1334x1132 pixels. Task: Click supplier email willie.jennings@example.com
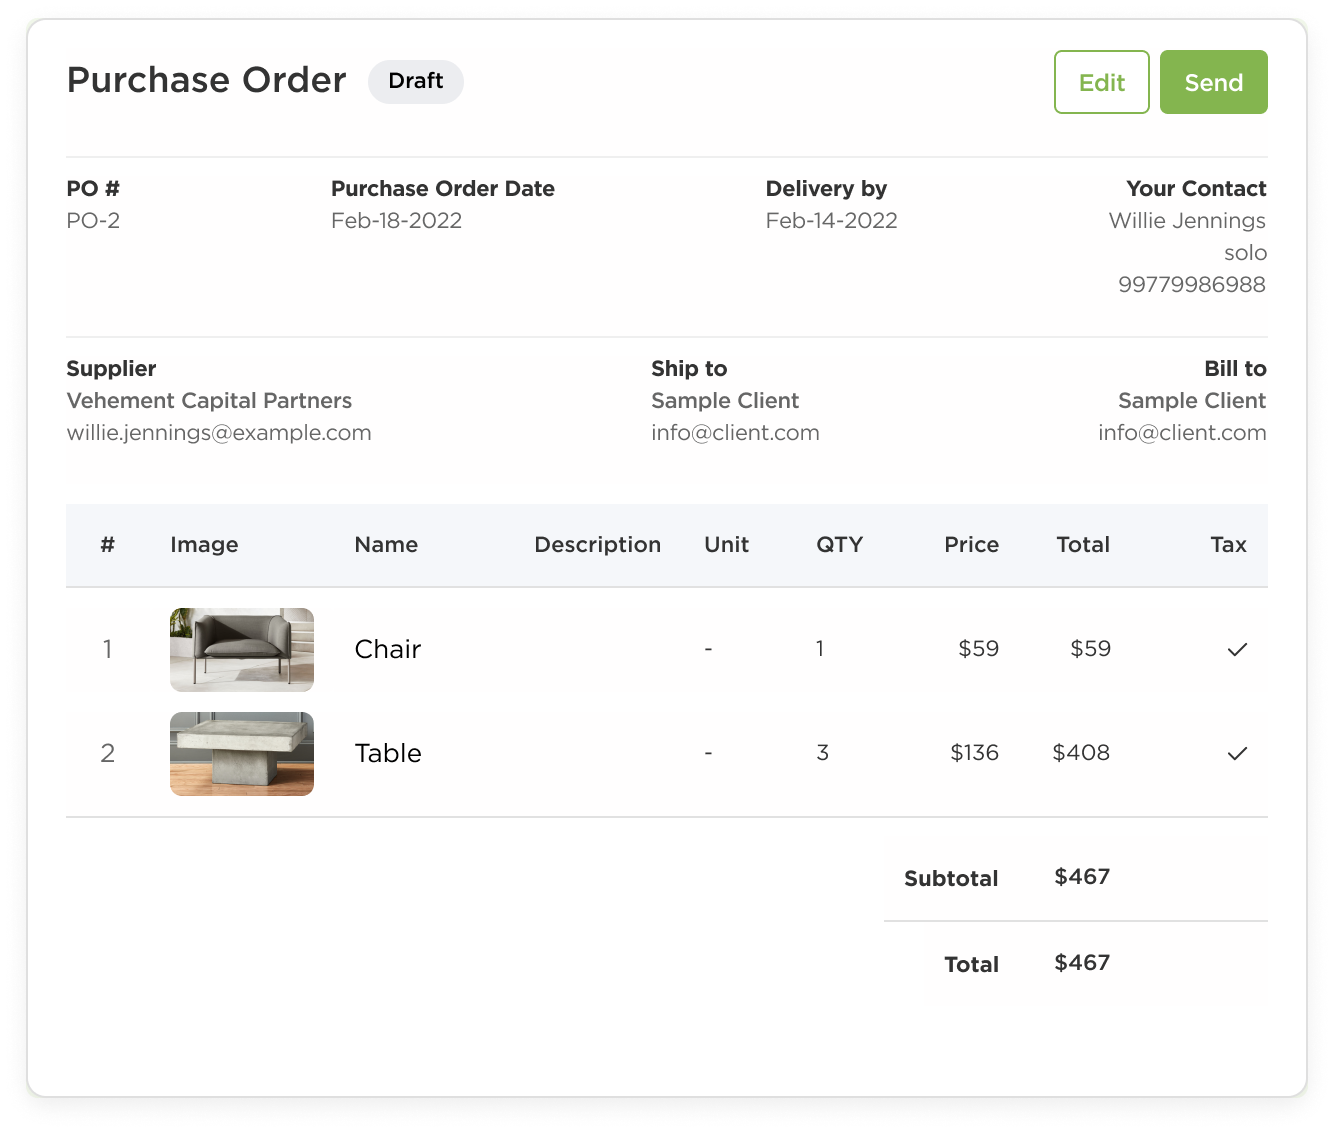point(219,432)
